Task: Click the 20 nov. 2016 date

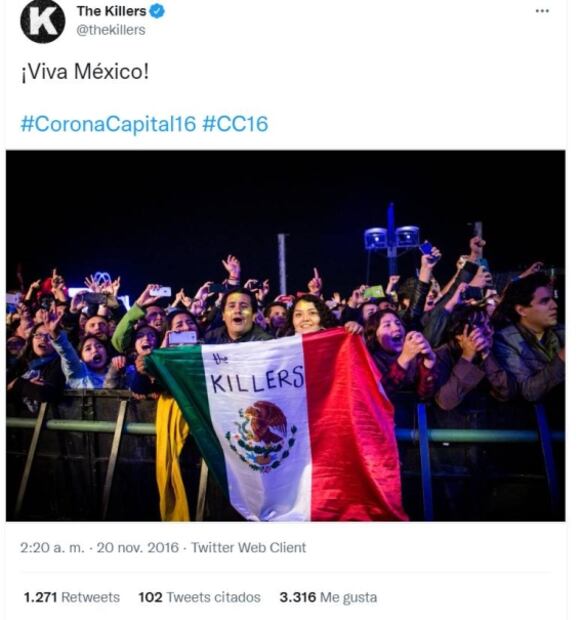Action: [138, 548]
